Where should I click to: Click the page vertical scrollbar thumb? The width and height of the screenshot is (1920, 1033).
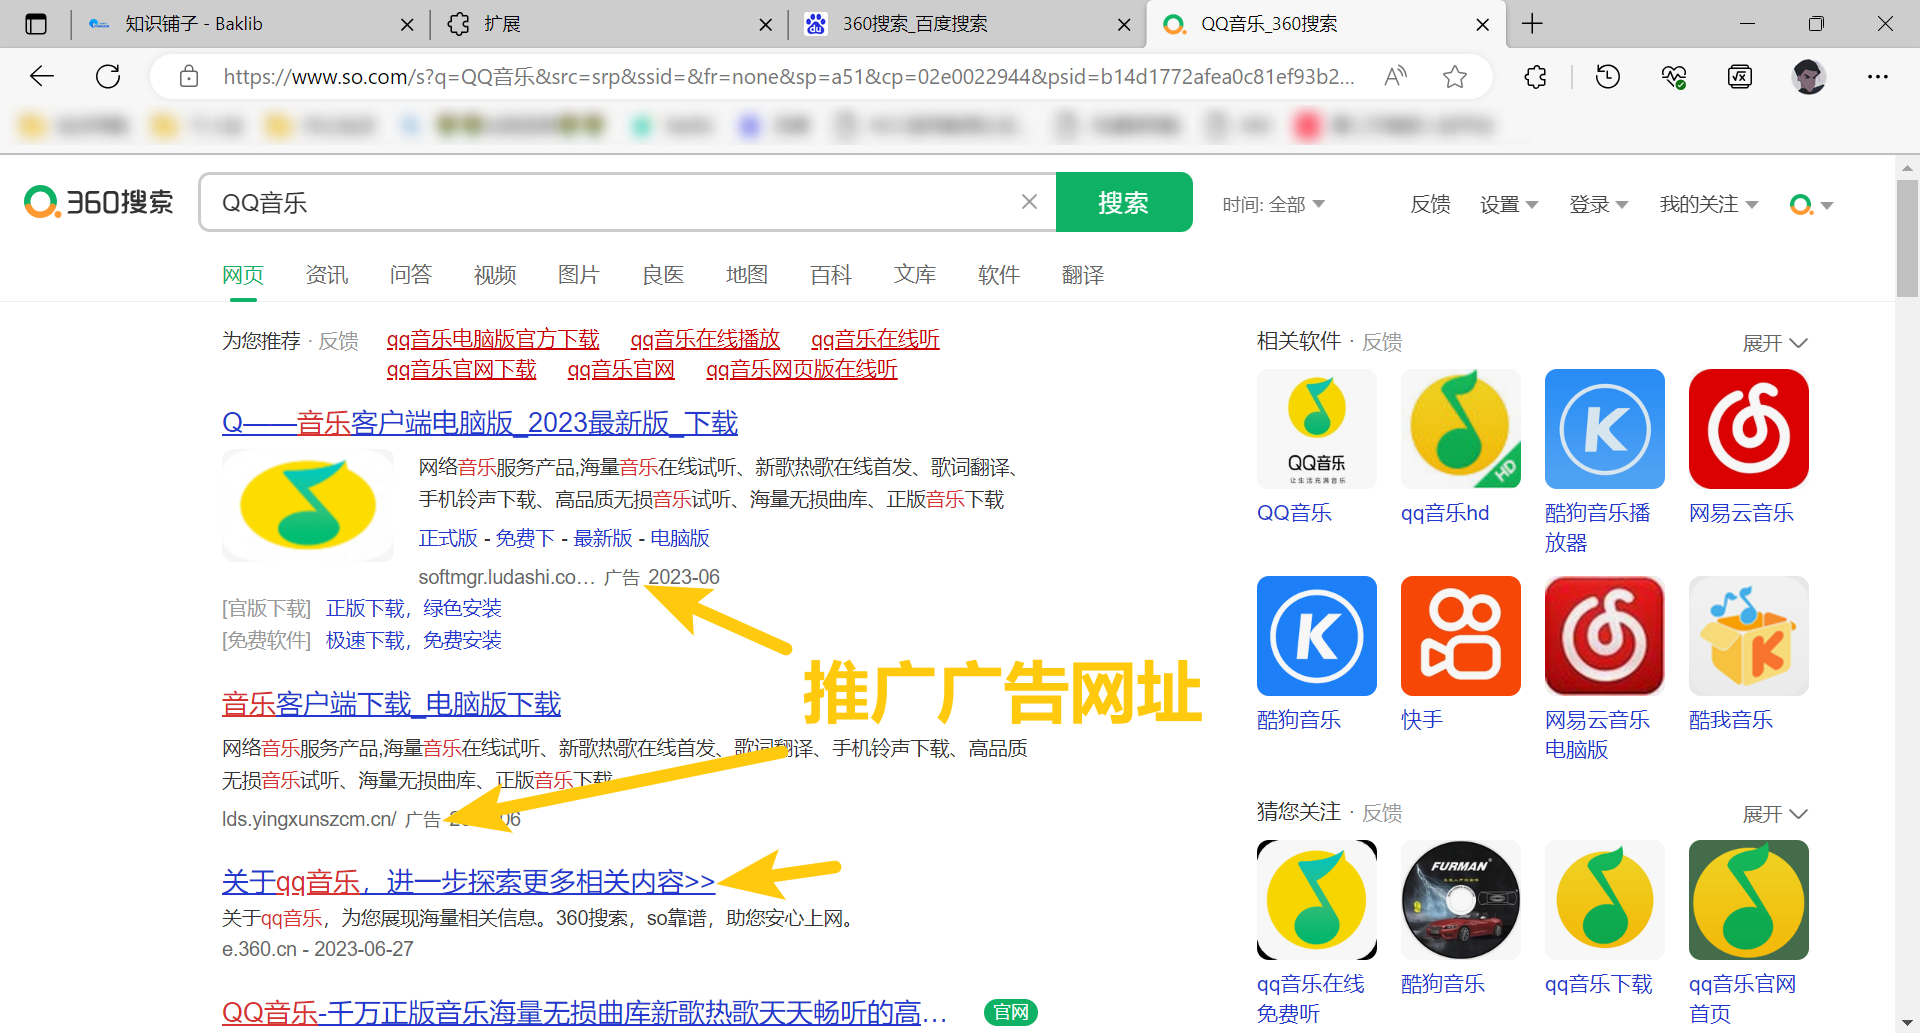tap(1907, 238)
